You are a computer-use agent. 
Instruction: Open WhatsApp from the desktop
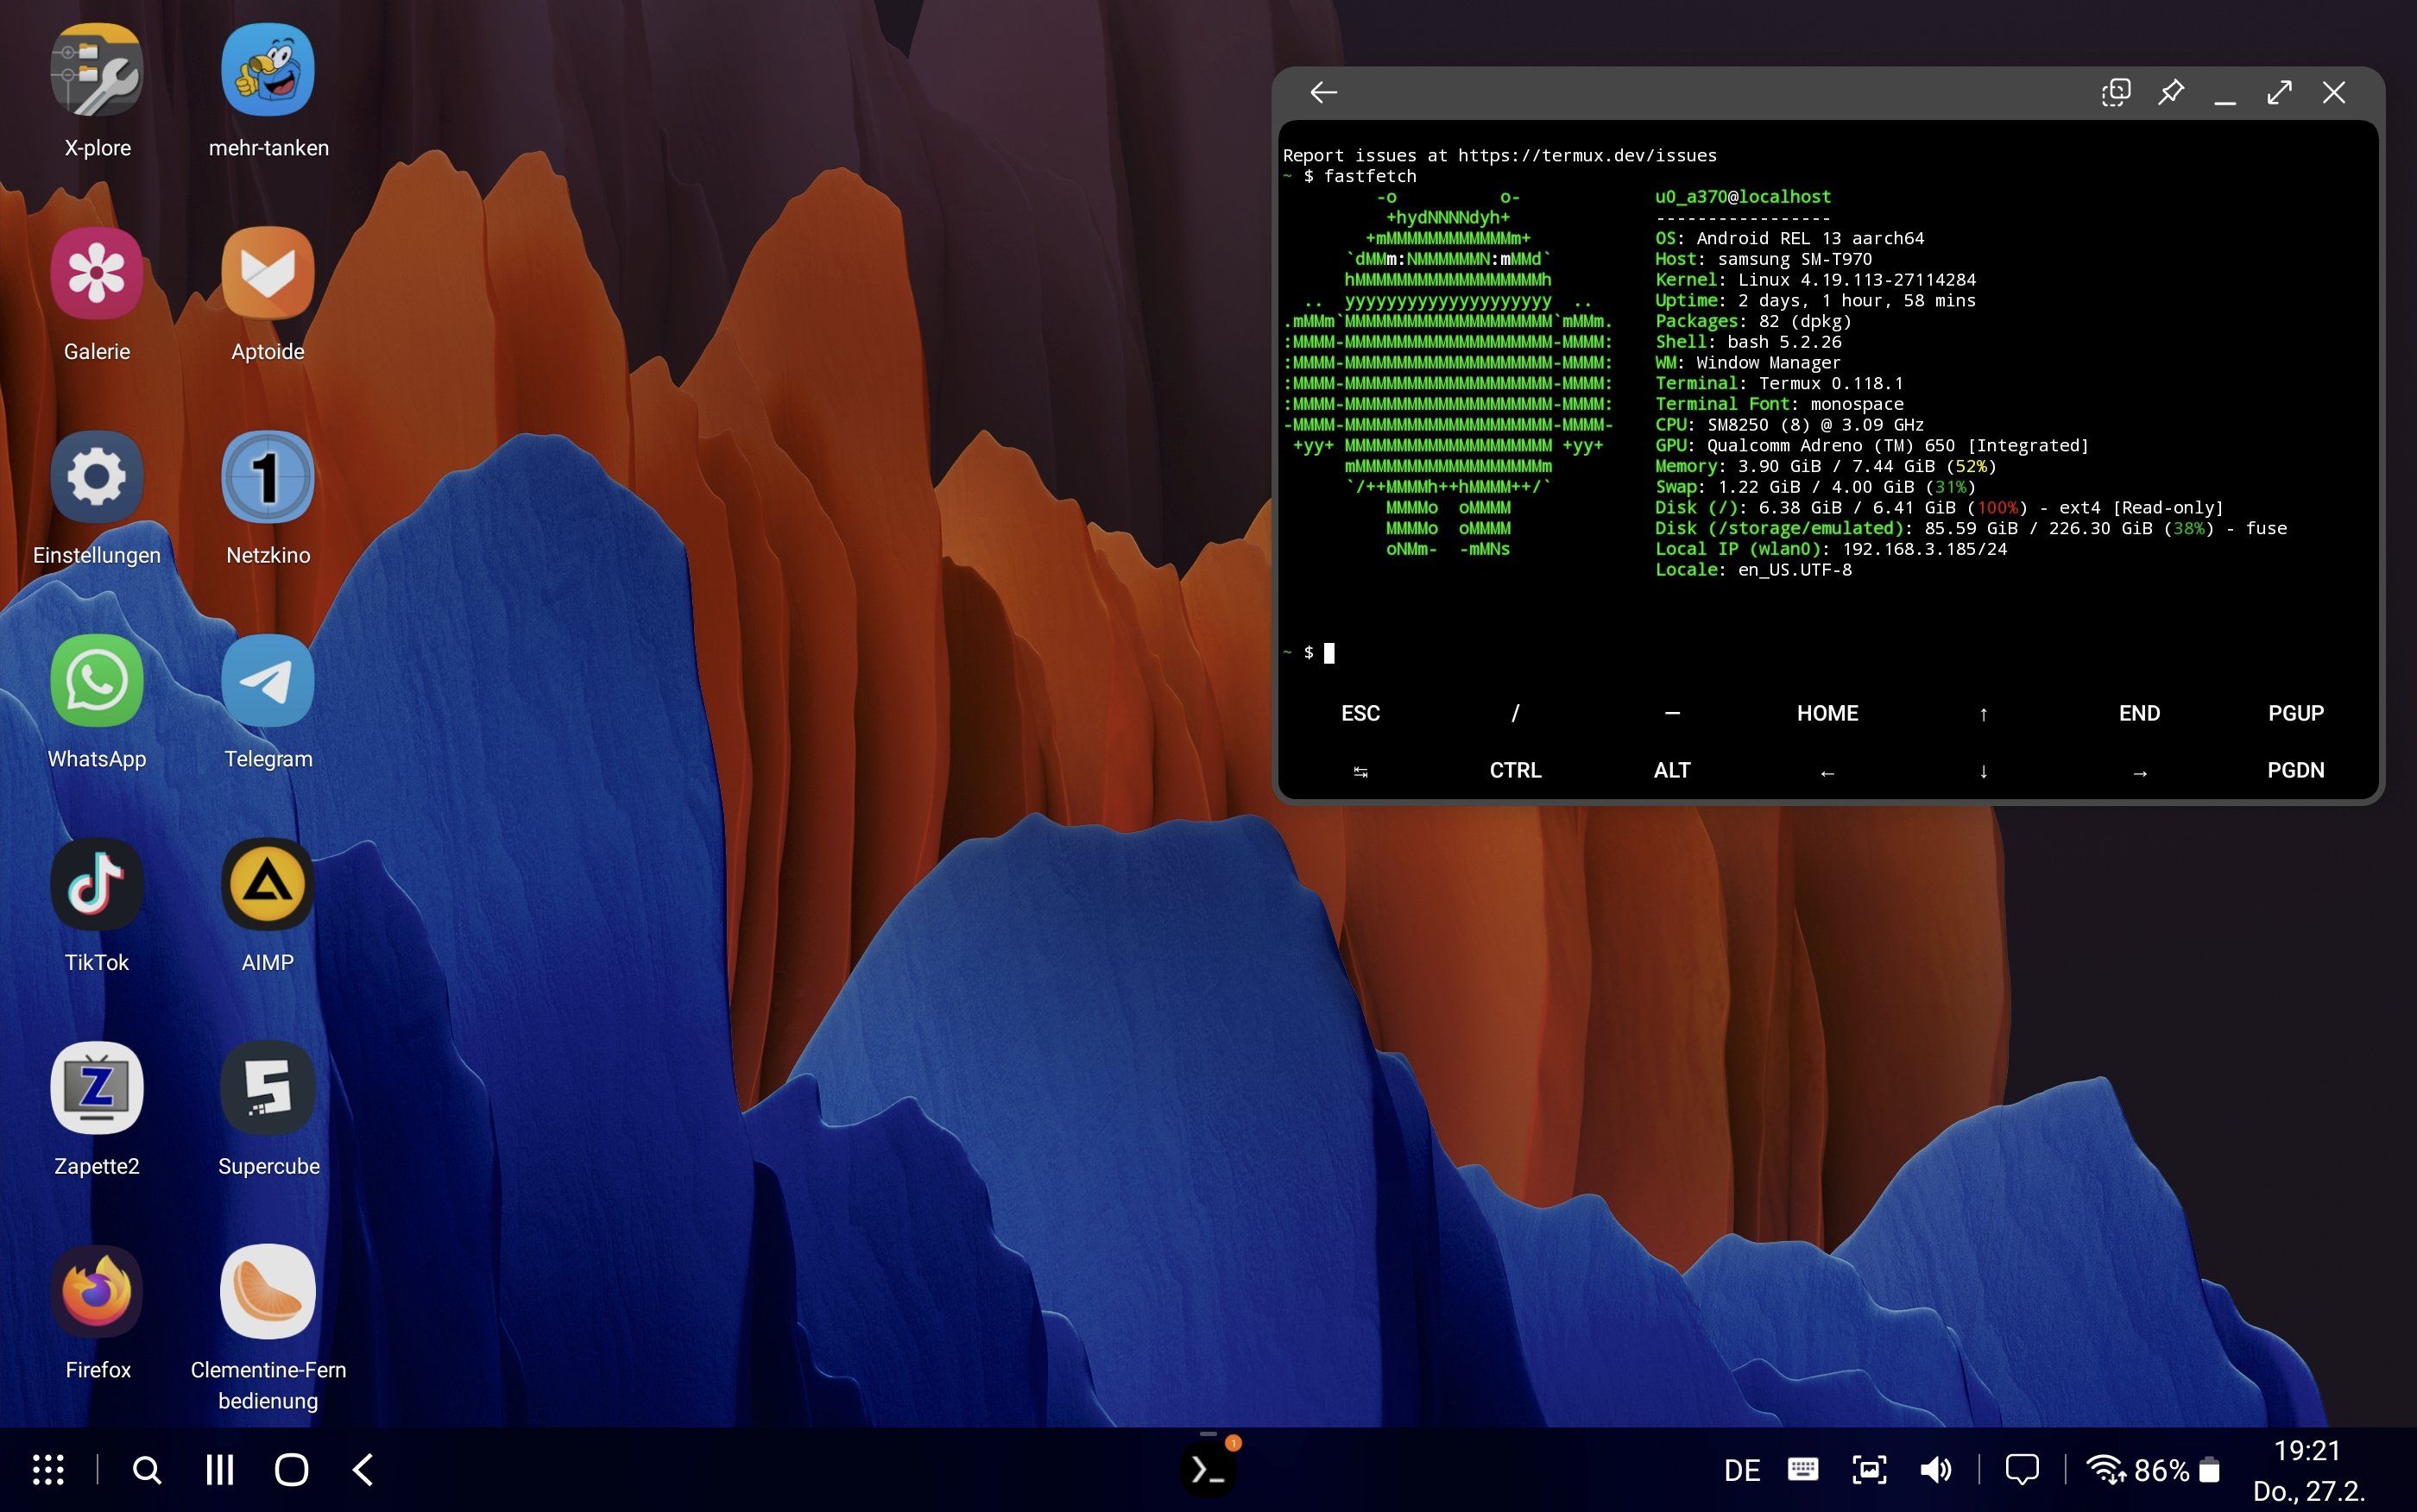click(x=96, y=680)
